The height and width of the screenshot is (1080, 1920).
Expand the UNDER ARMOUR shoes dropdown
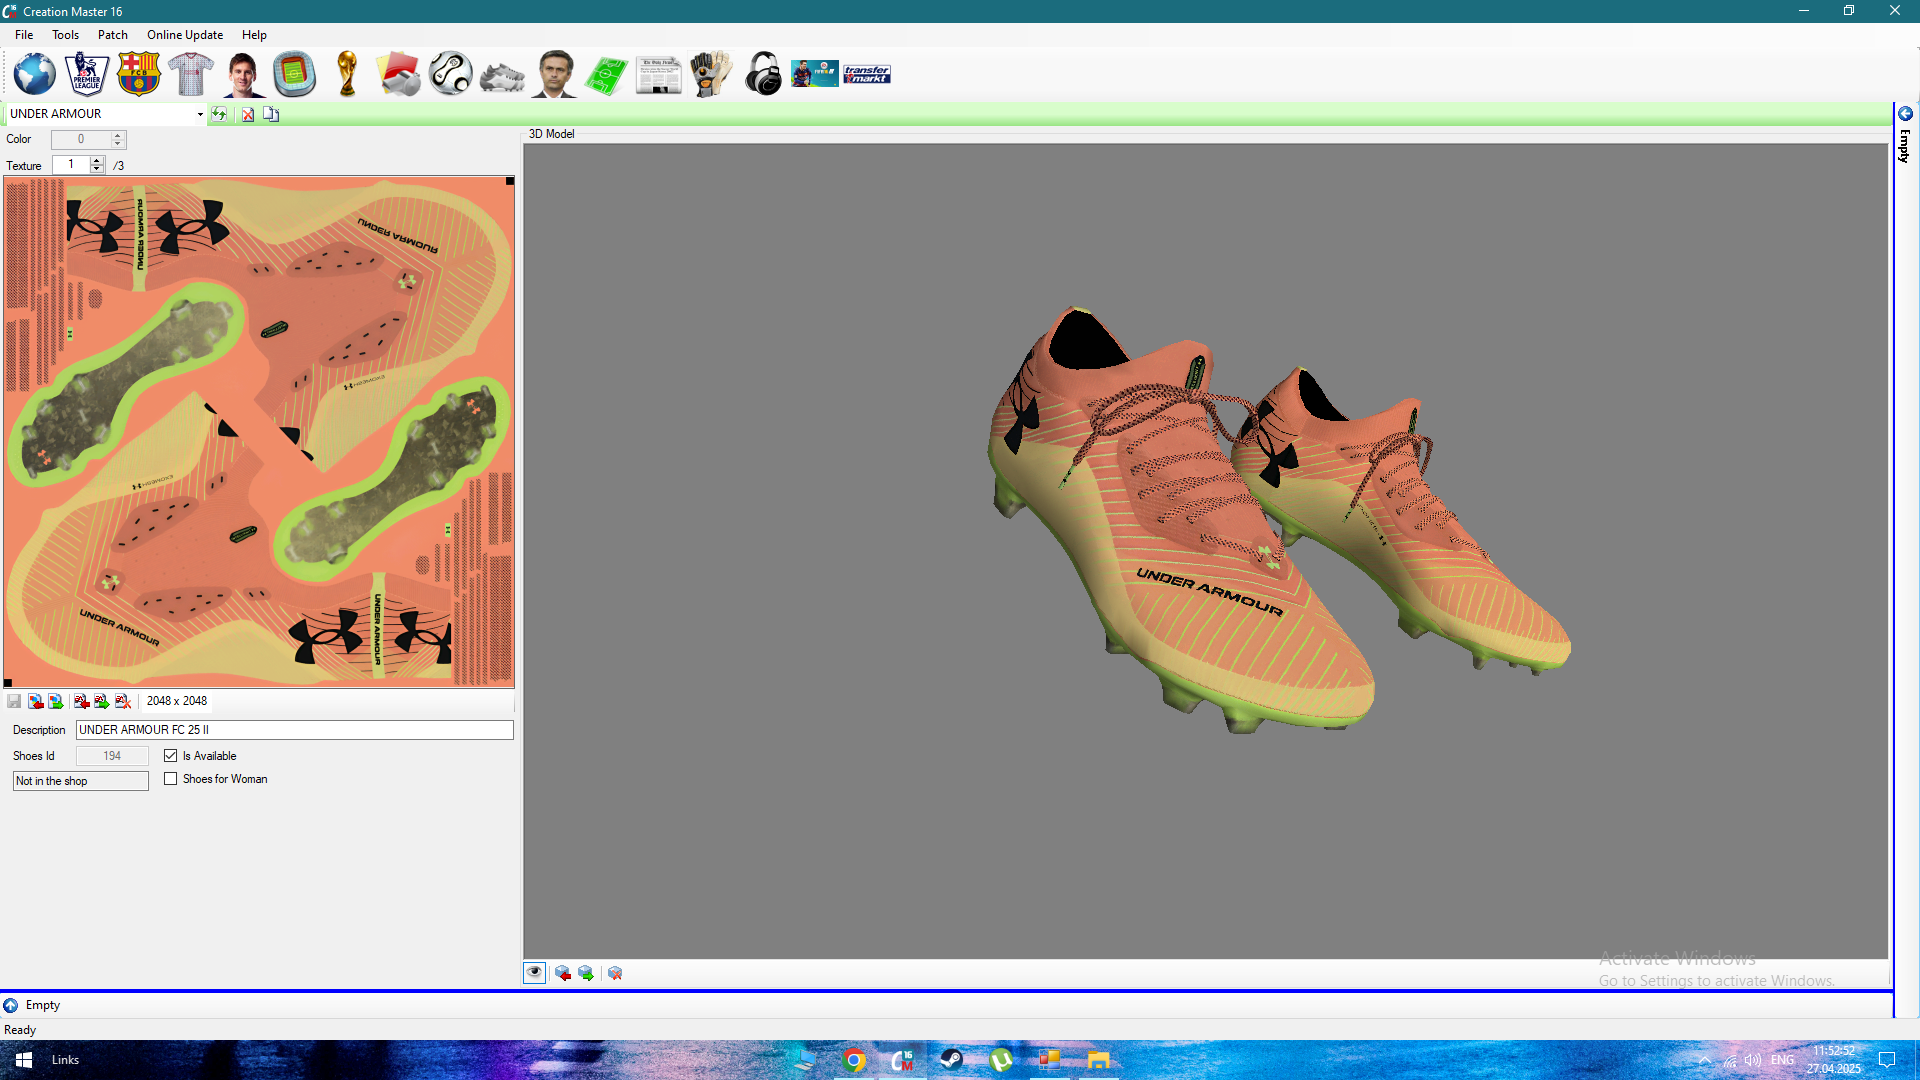point(200,114)
